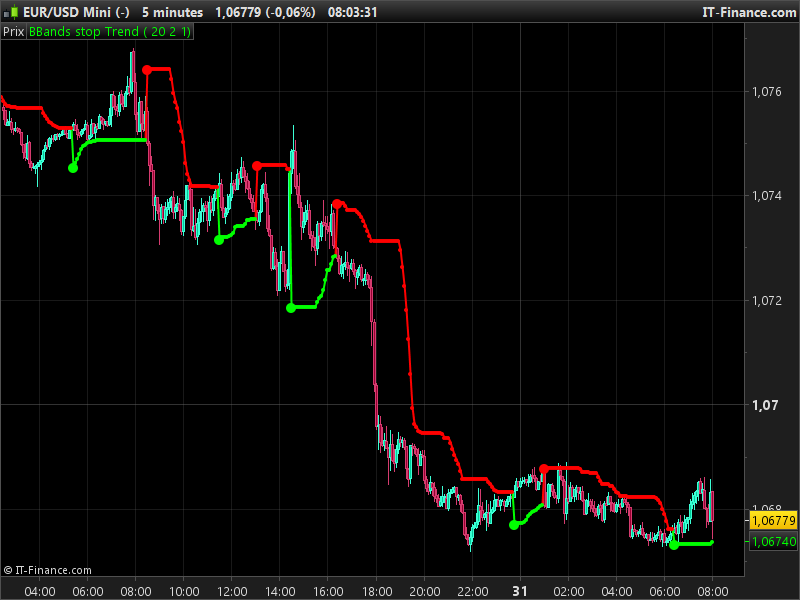Click the timestamp 08:03:31
Image resolution: width=800 pixels, height=600 pixels.
(x=352, y=12)
